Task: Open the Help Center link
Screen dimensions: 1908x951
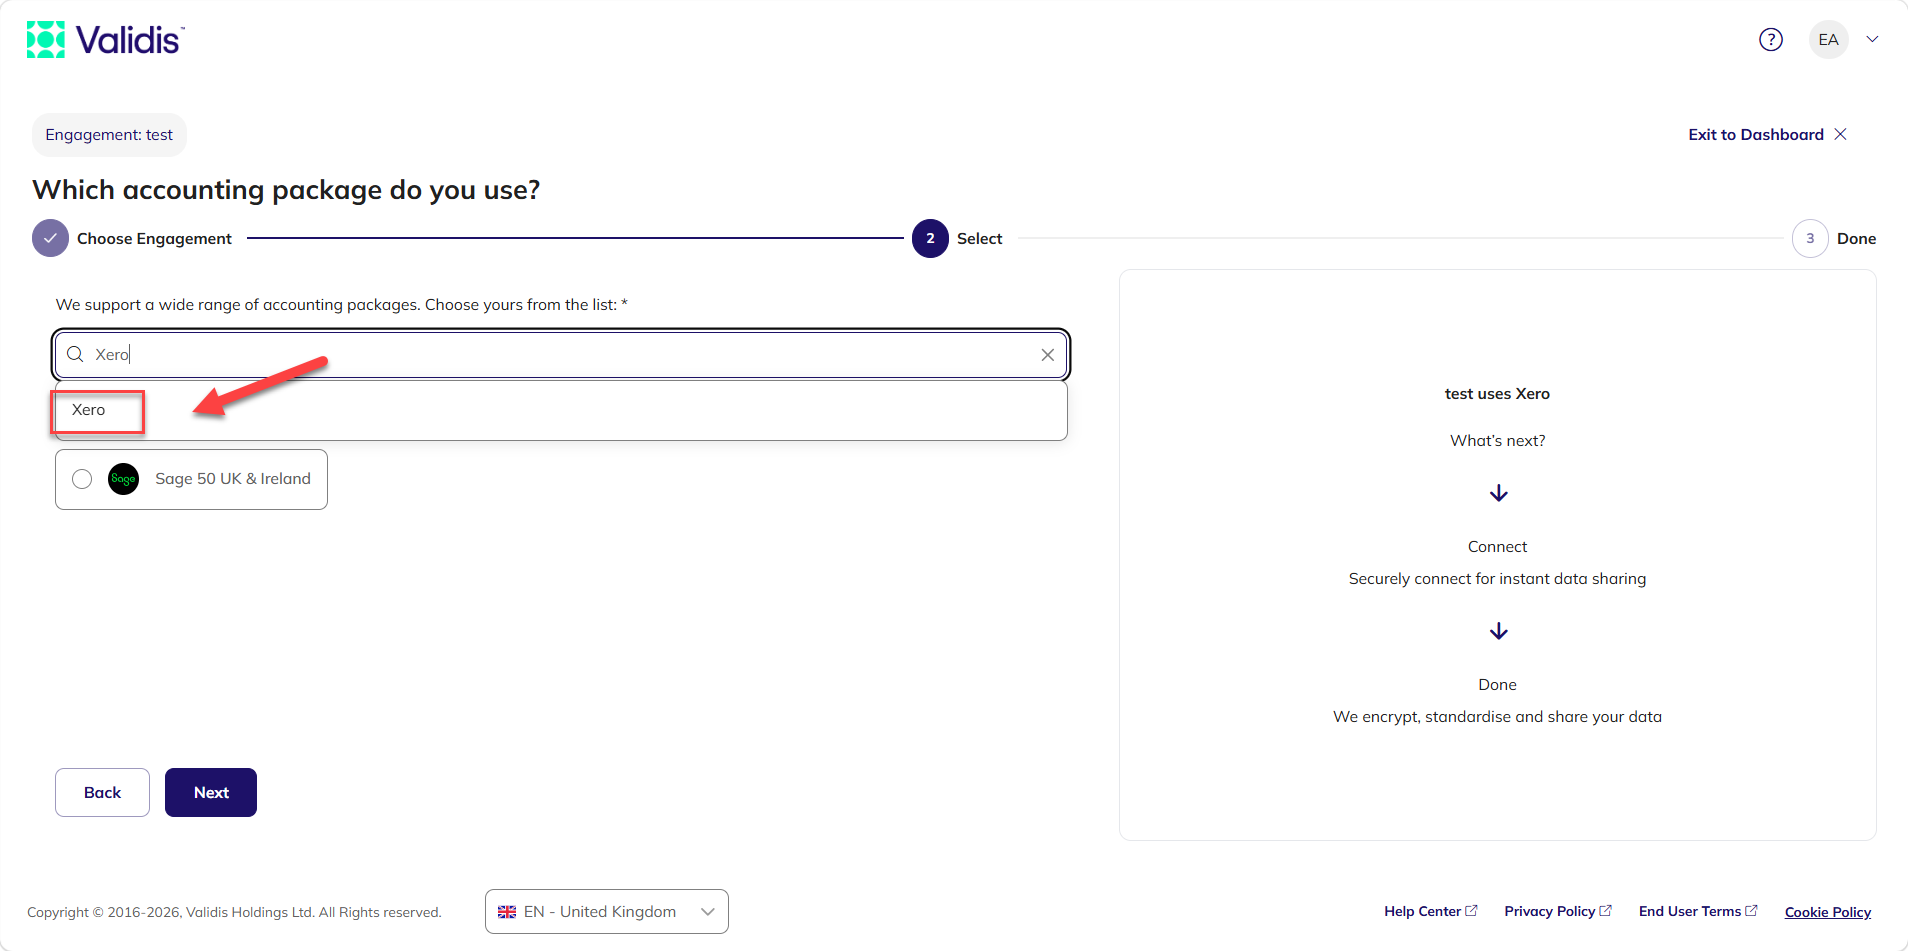Action: point(1431,911)
